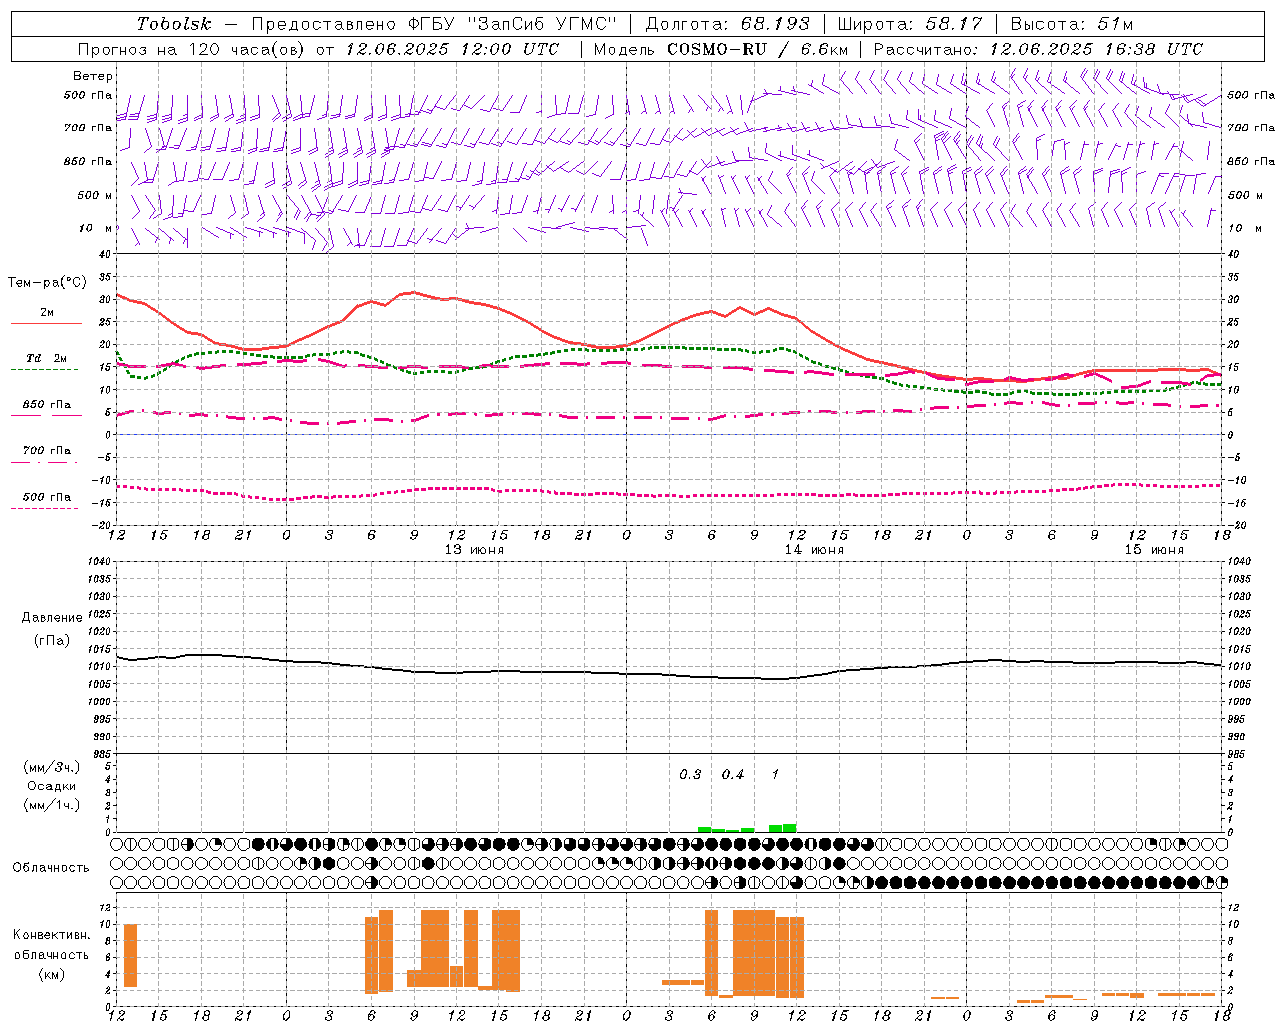Click the '0.3' precipitation value
This screenshot has height=1024, width=1280.
pos(690,775)
